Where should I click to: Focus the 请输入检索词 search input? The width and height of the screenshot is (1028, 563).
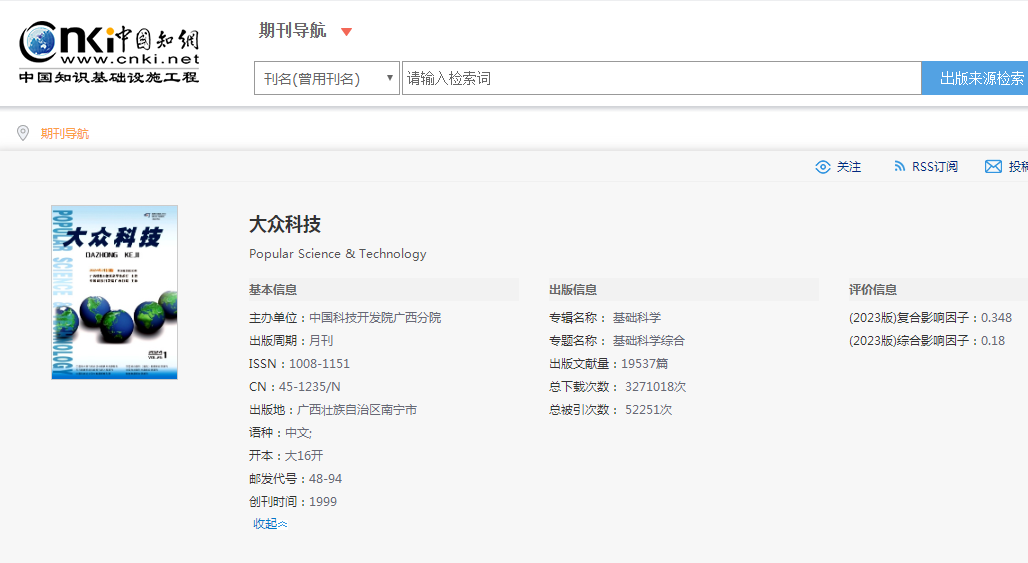coord(660,79)
